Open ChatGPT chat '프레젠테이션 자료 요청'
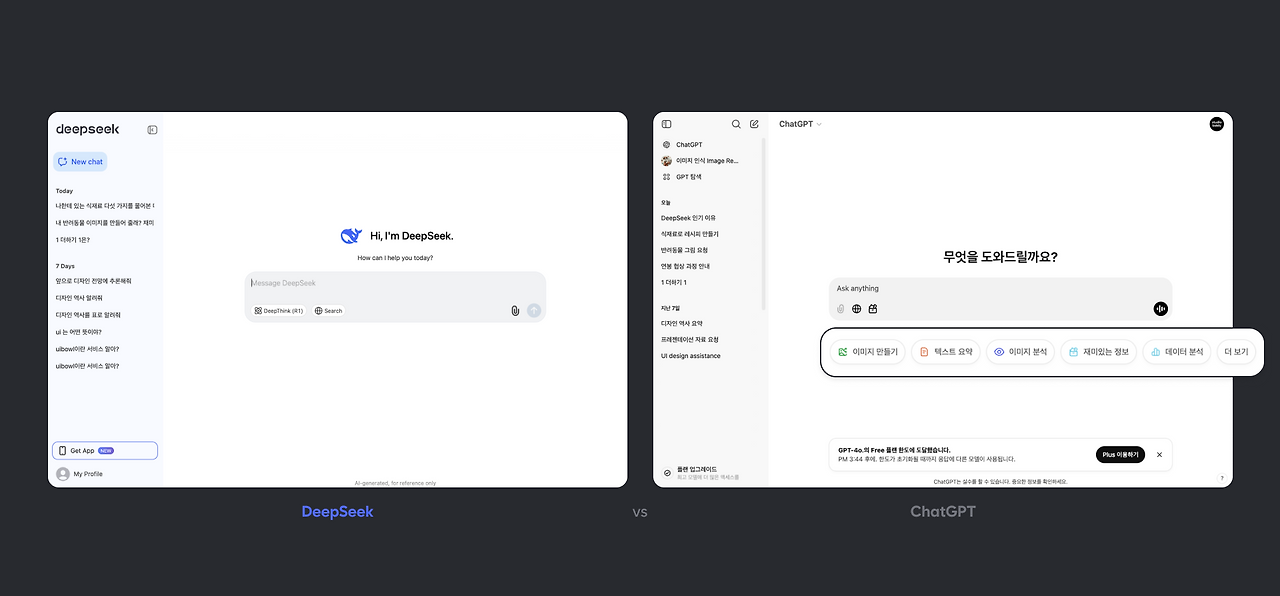 689,339
